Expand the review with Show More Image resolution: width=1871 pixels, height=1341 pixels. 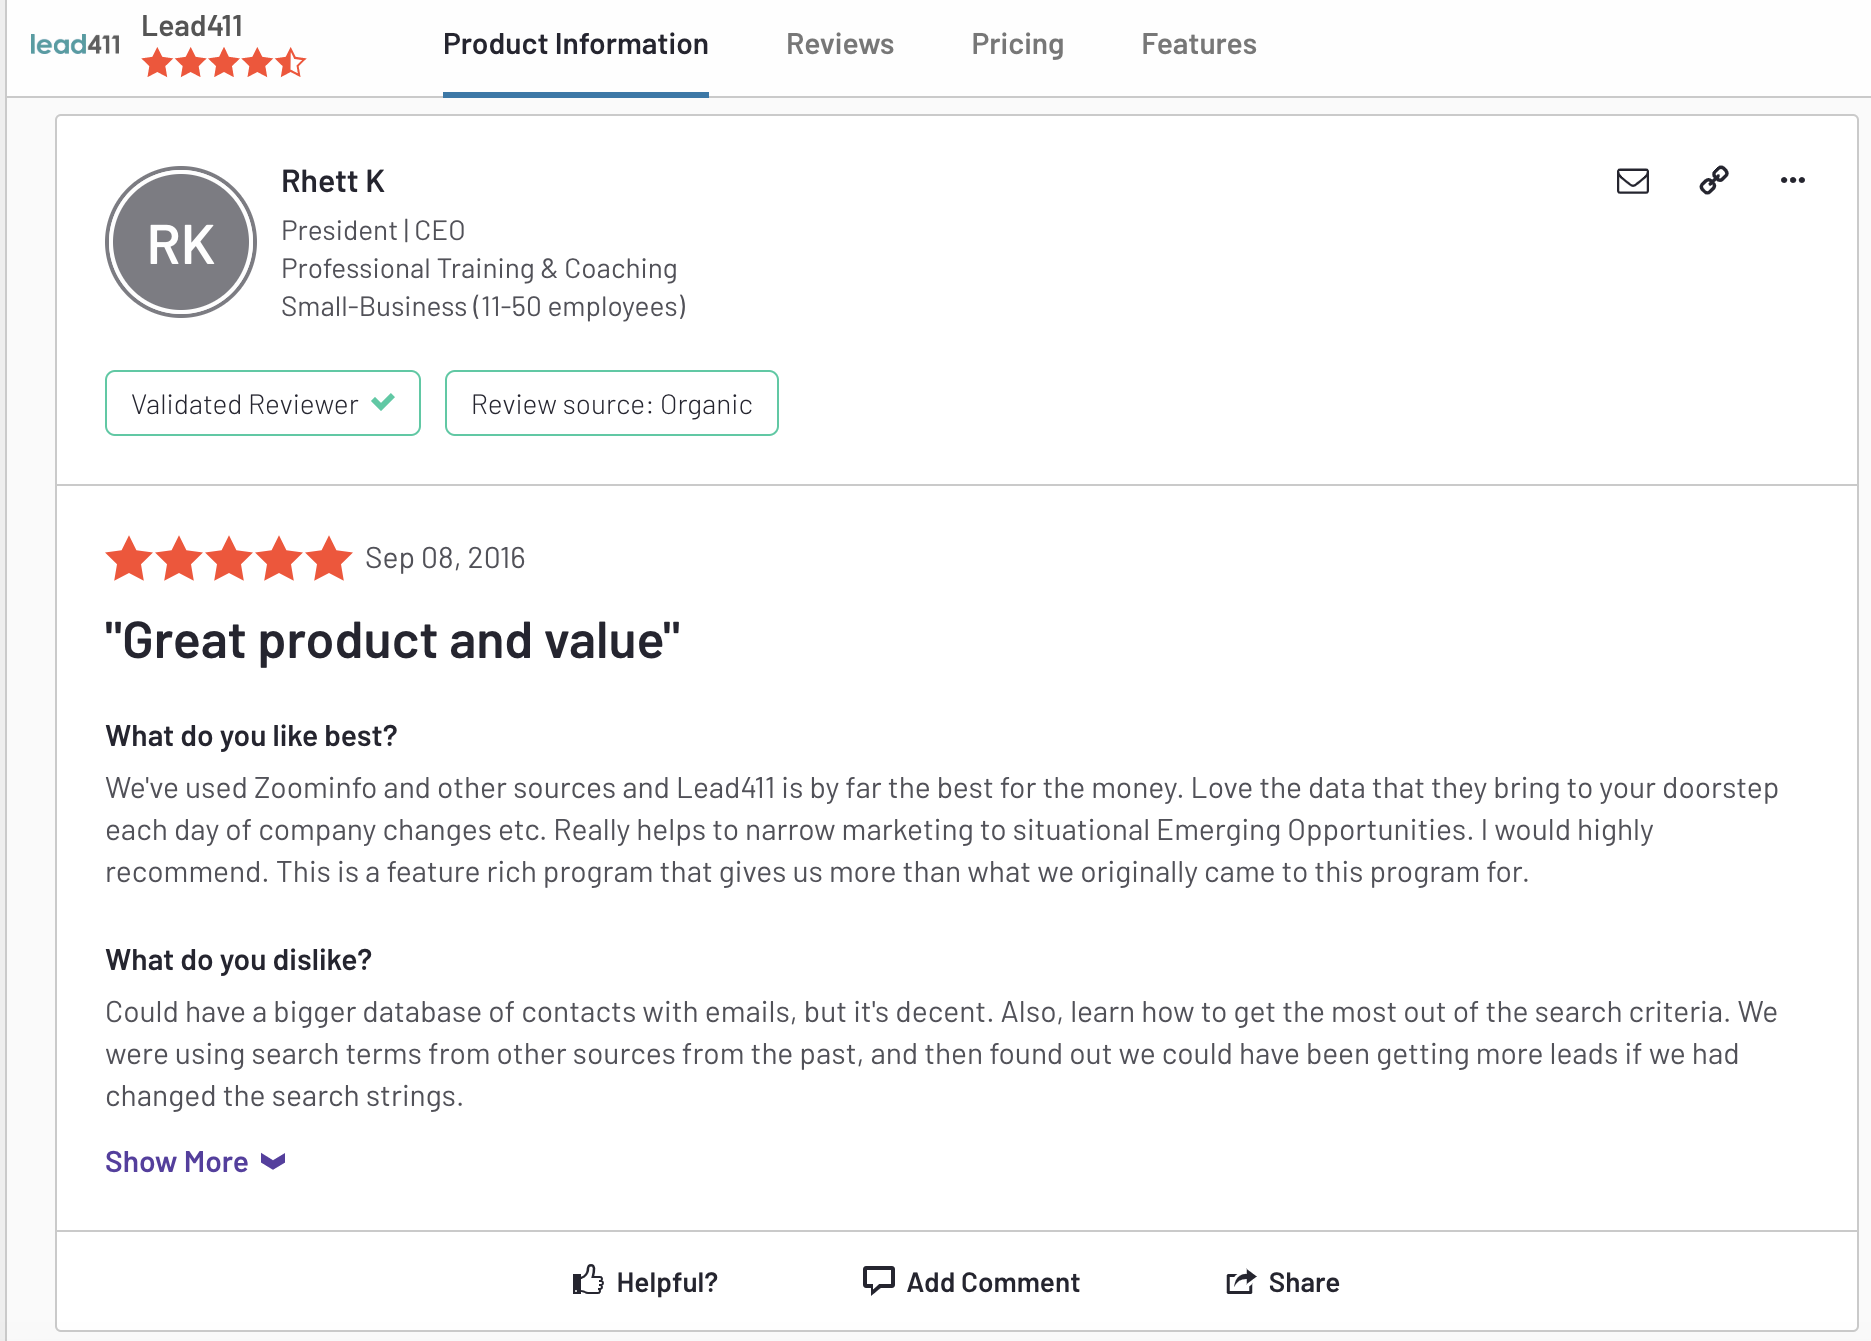click(x=177, y=1162)
